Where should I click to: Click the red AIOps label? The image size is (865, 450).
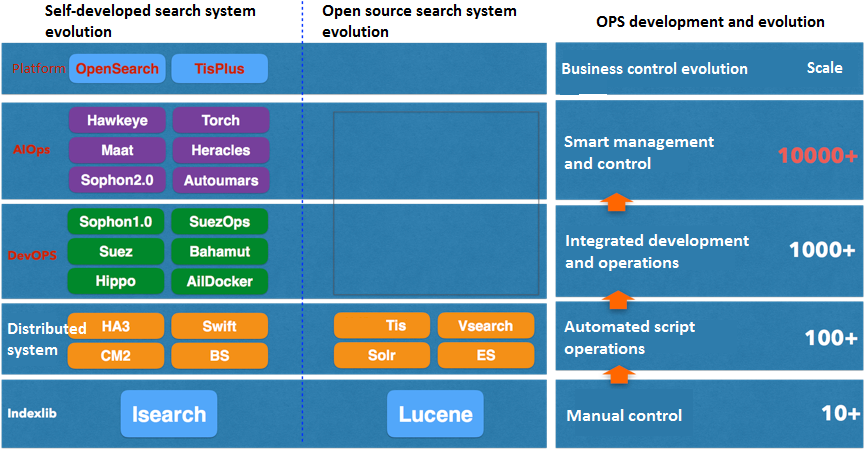(31, 149)
